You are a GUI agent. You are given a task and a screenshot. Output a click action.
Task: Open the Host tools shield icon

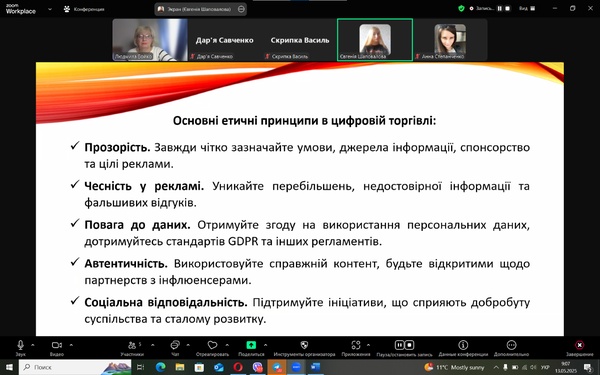pos(304,345)
